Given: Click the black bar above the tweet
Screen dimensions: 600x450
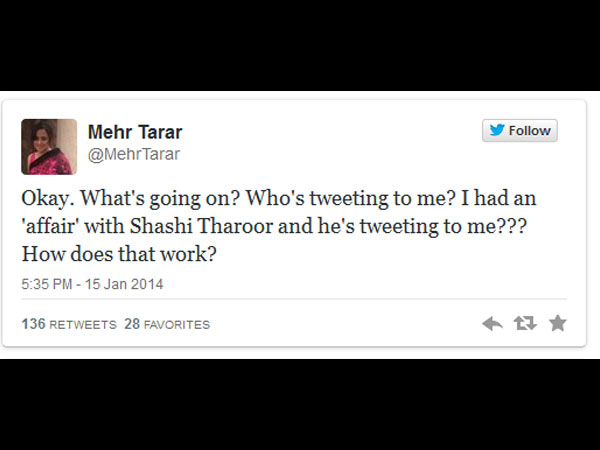Looking at the screenshot, I should click(300, 45).
